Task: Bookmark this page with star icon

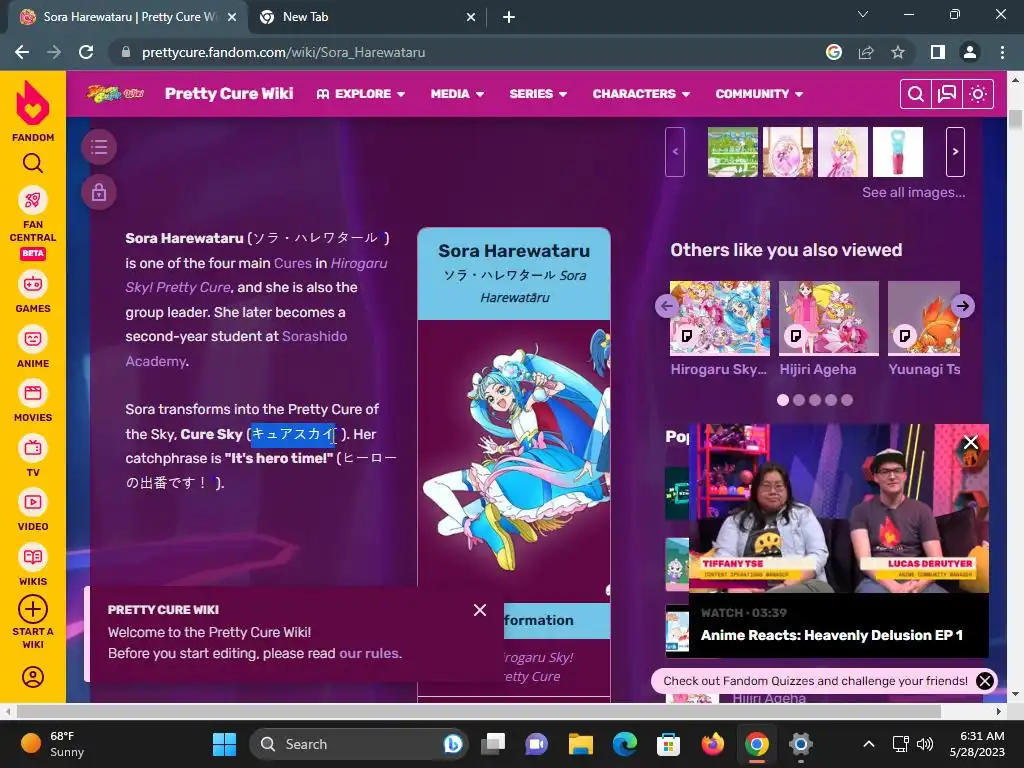Action: 898,52
